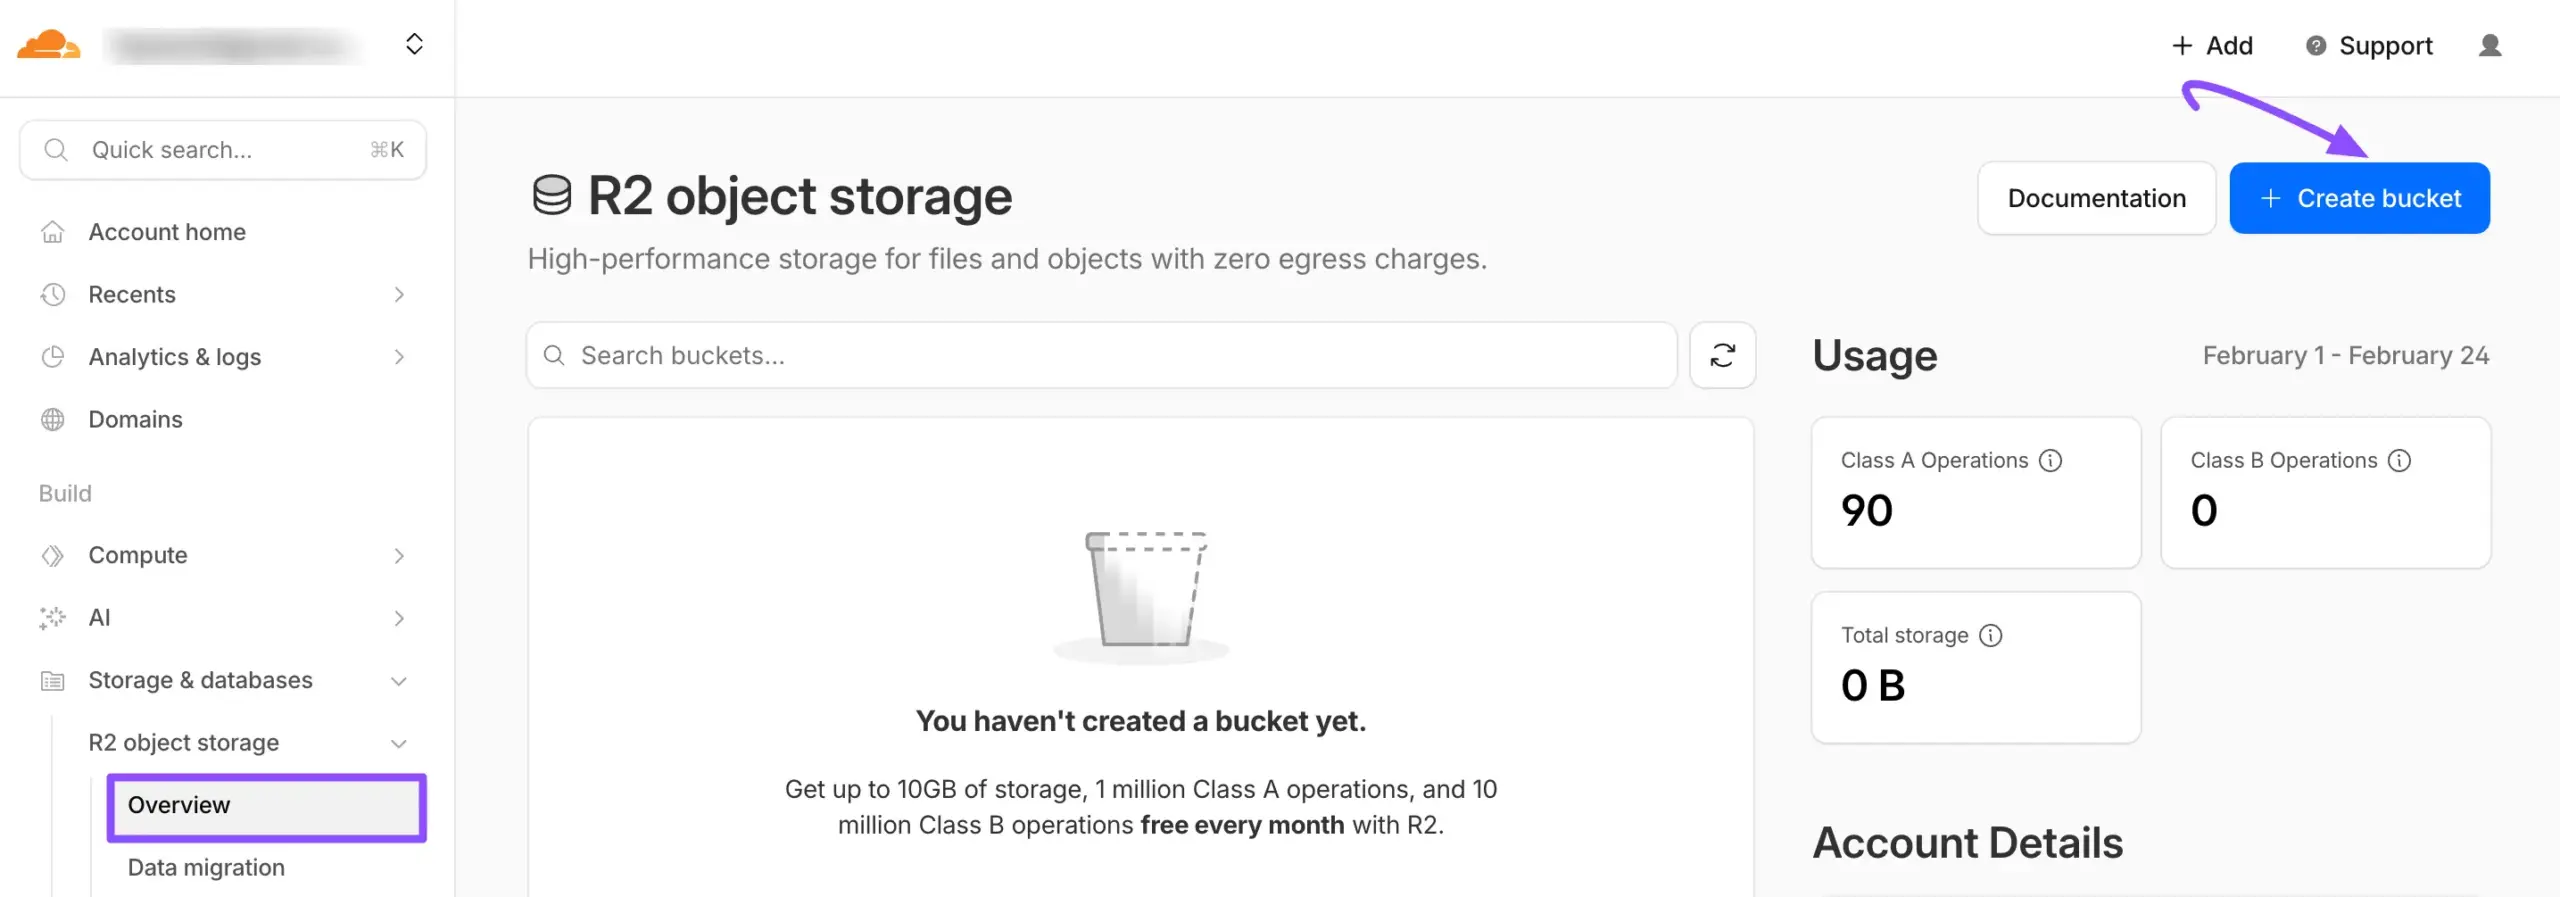Show Class A Operations info tooltip icon

(x=2050, y=461)
